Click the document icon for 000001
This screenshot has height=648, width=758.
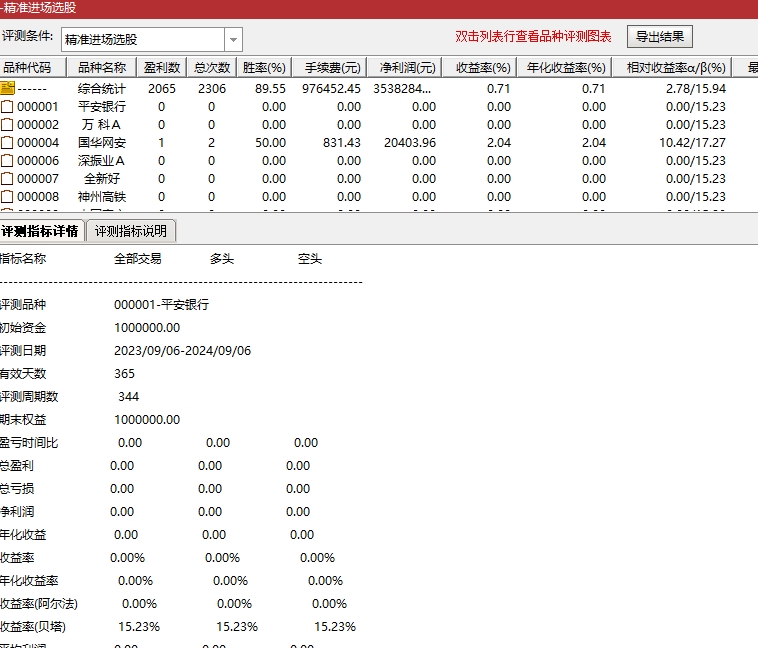[7, 106]
